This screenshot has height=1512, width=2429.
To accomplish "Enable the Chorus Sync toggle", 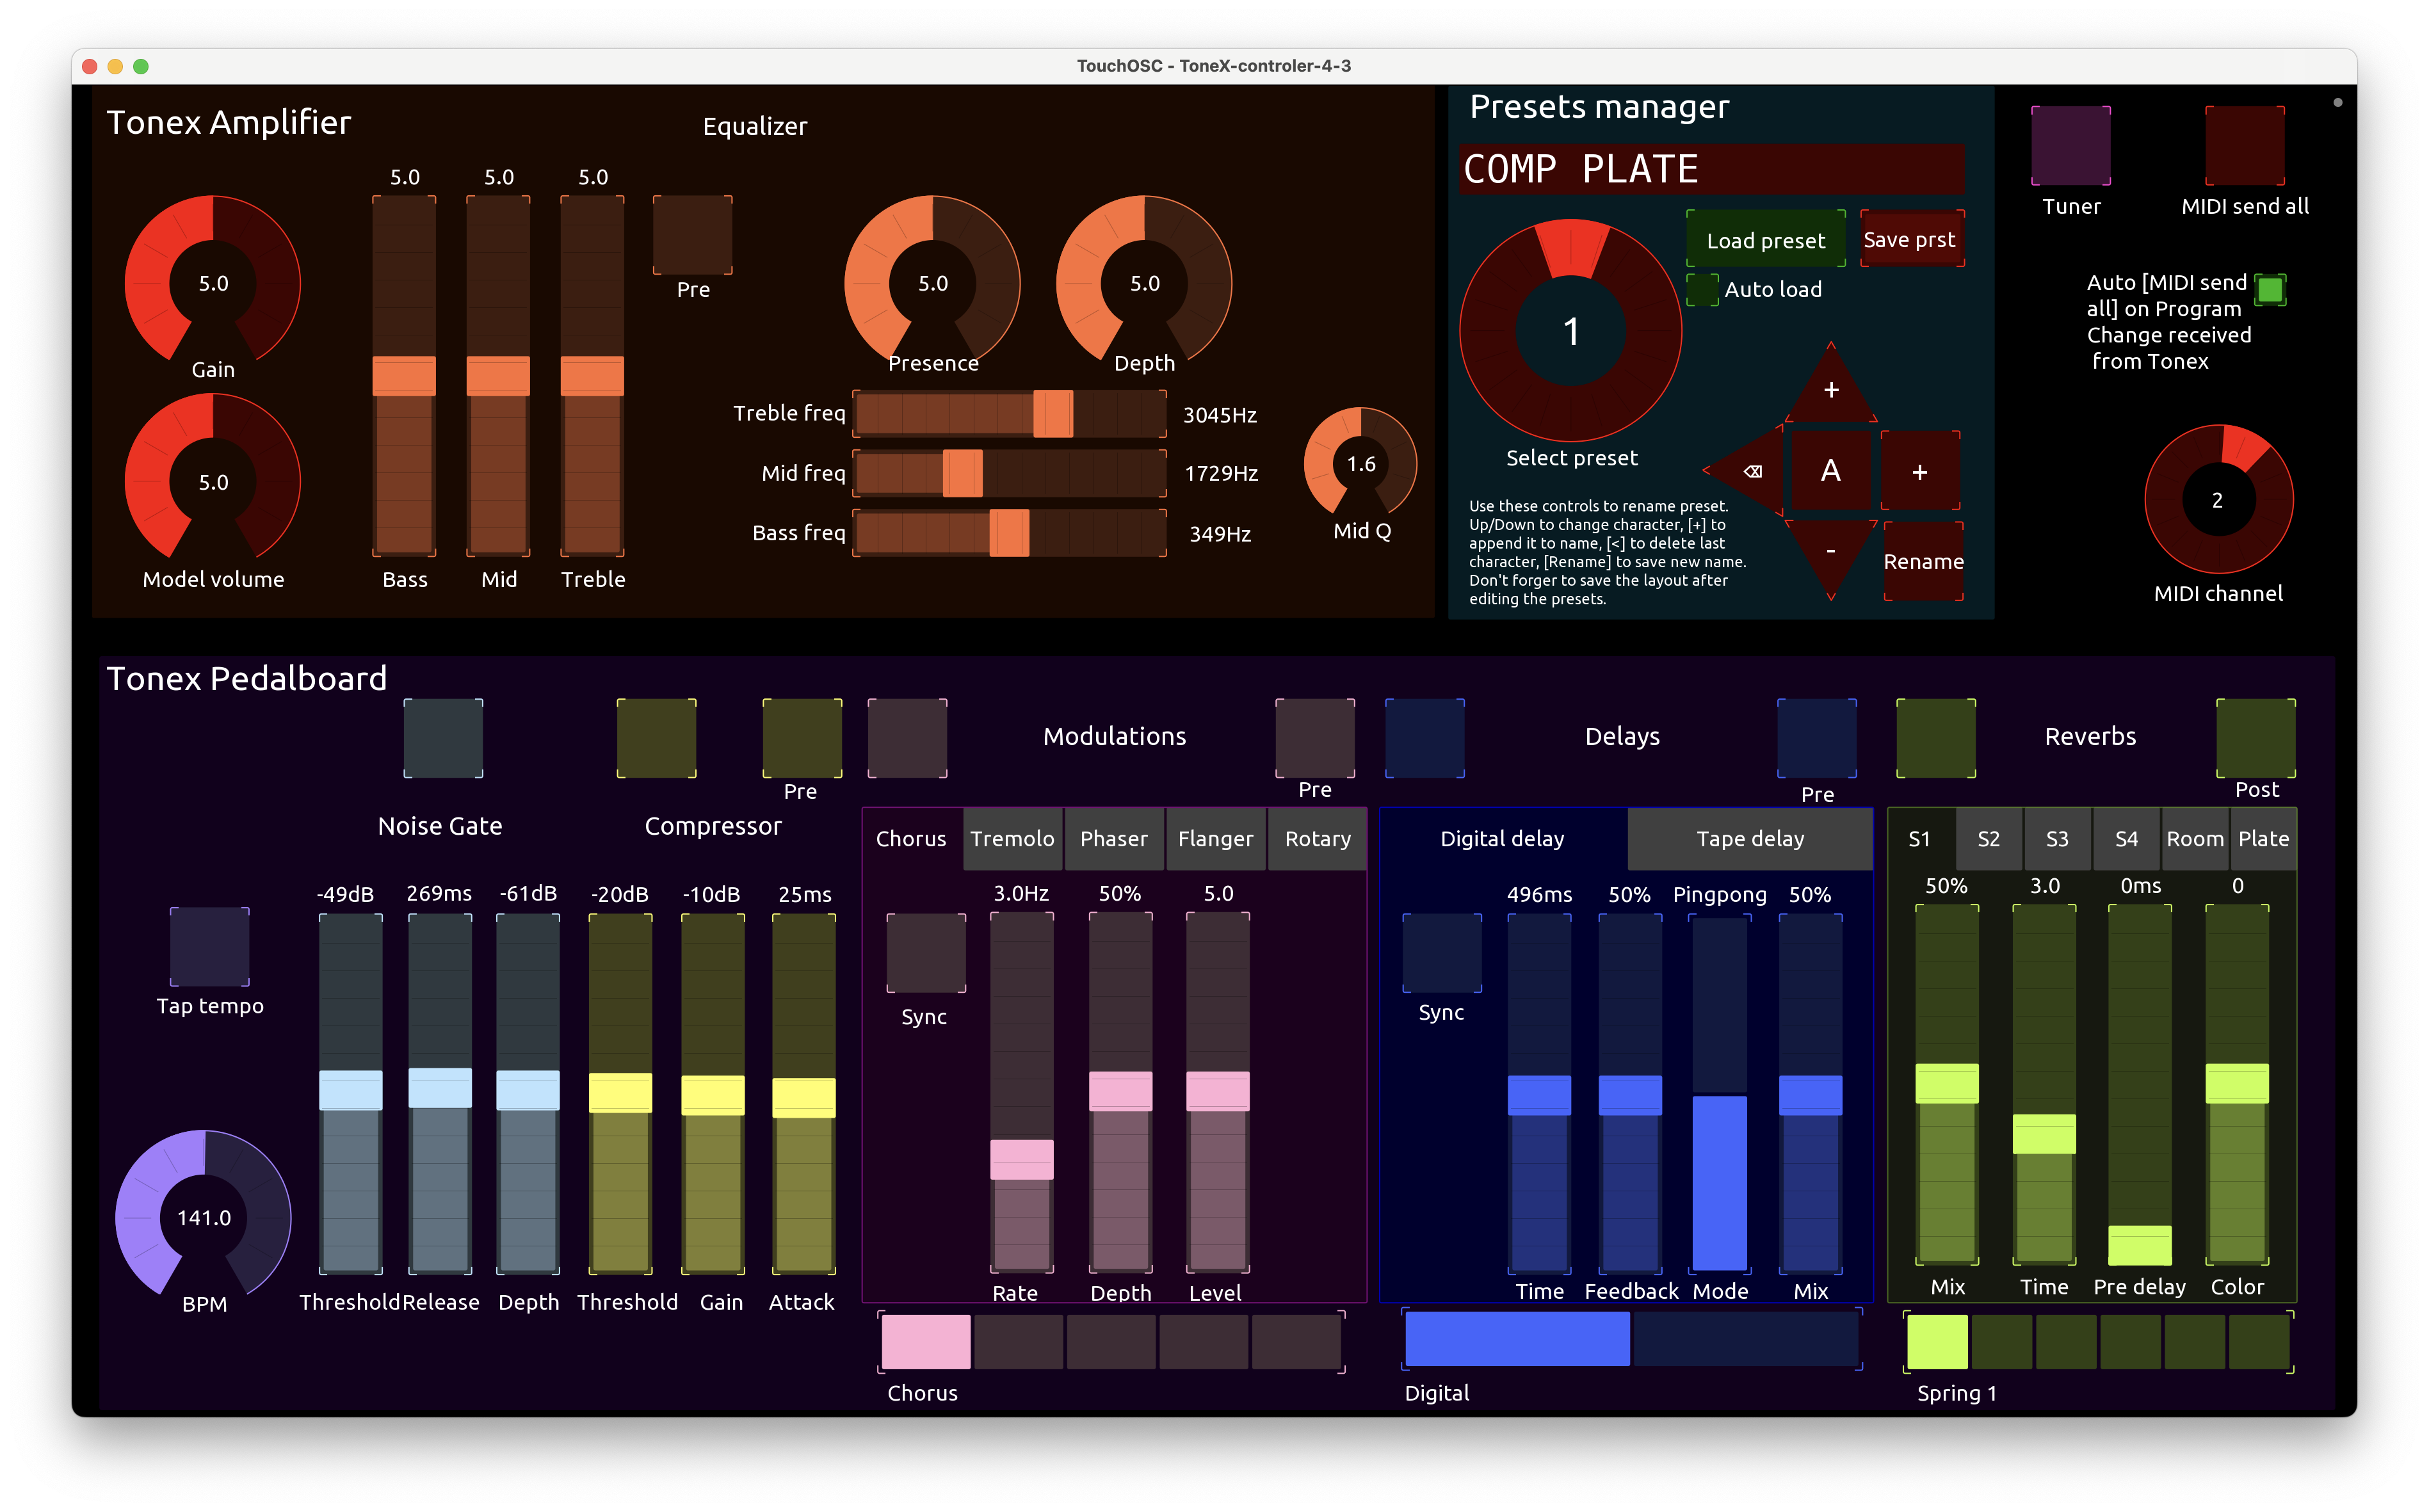I will pyautogui.click(x=926, y=952).
